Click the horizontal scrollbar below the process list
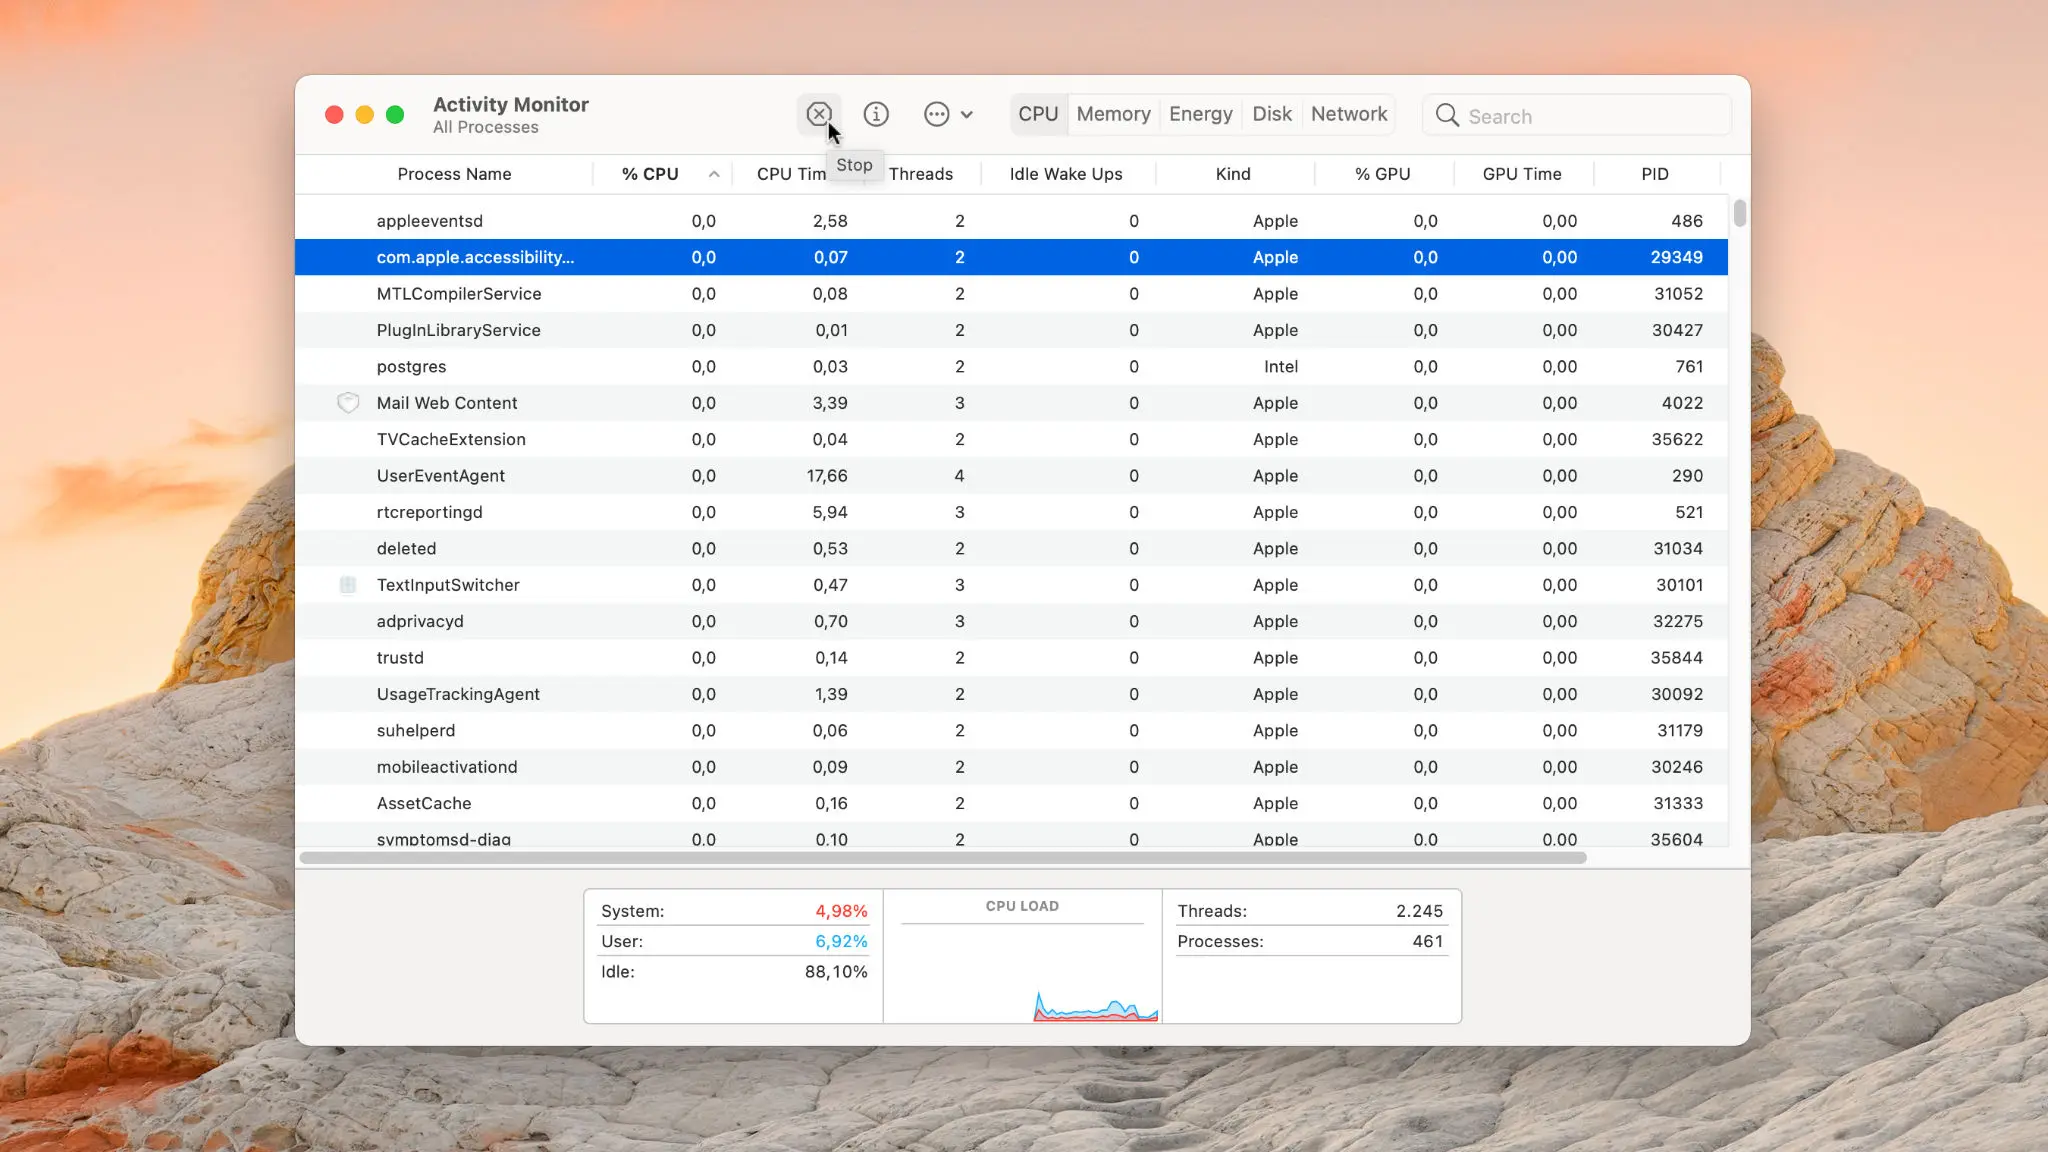This screenshot has width=2048, height=1152. [x=943, y=858]
